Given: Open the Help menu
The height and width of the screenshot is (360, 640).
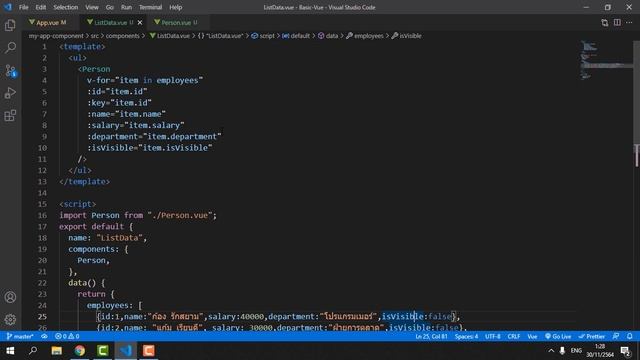Looking at the screenshot, I should pos(176,7).
